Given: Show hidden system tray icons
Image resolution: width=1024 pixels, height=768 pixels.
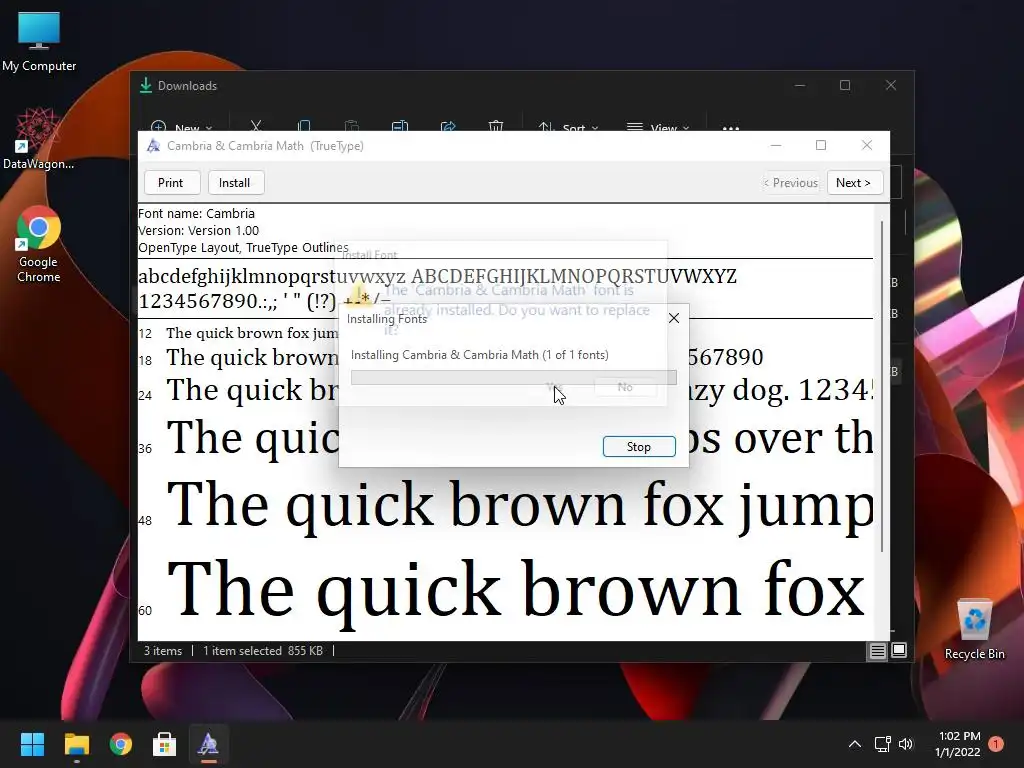Looking at the screenshot, I should pyautogui.click(x=854, y=744).
